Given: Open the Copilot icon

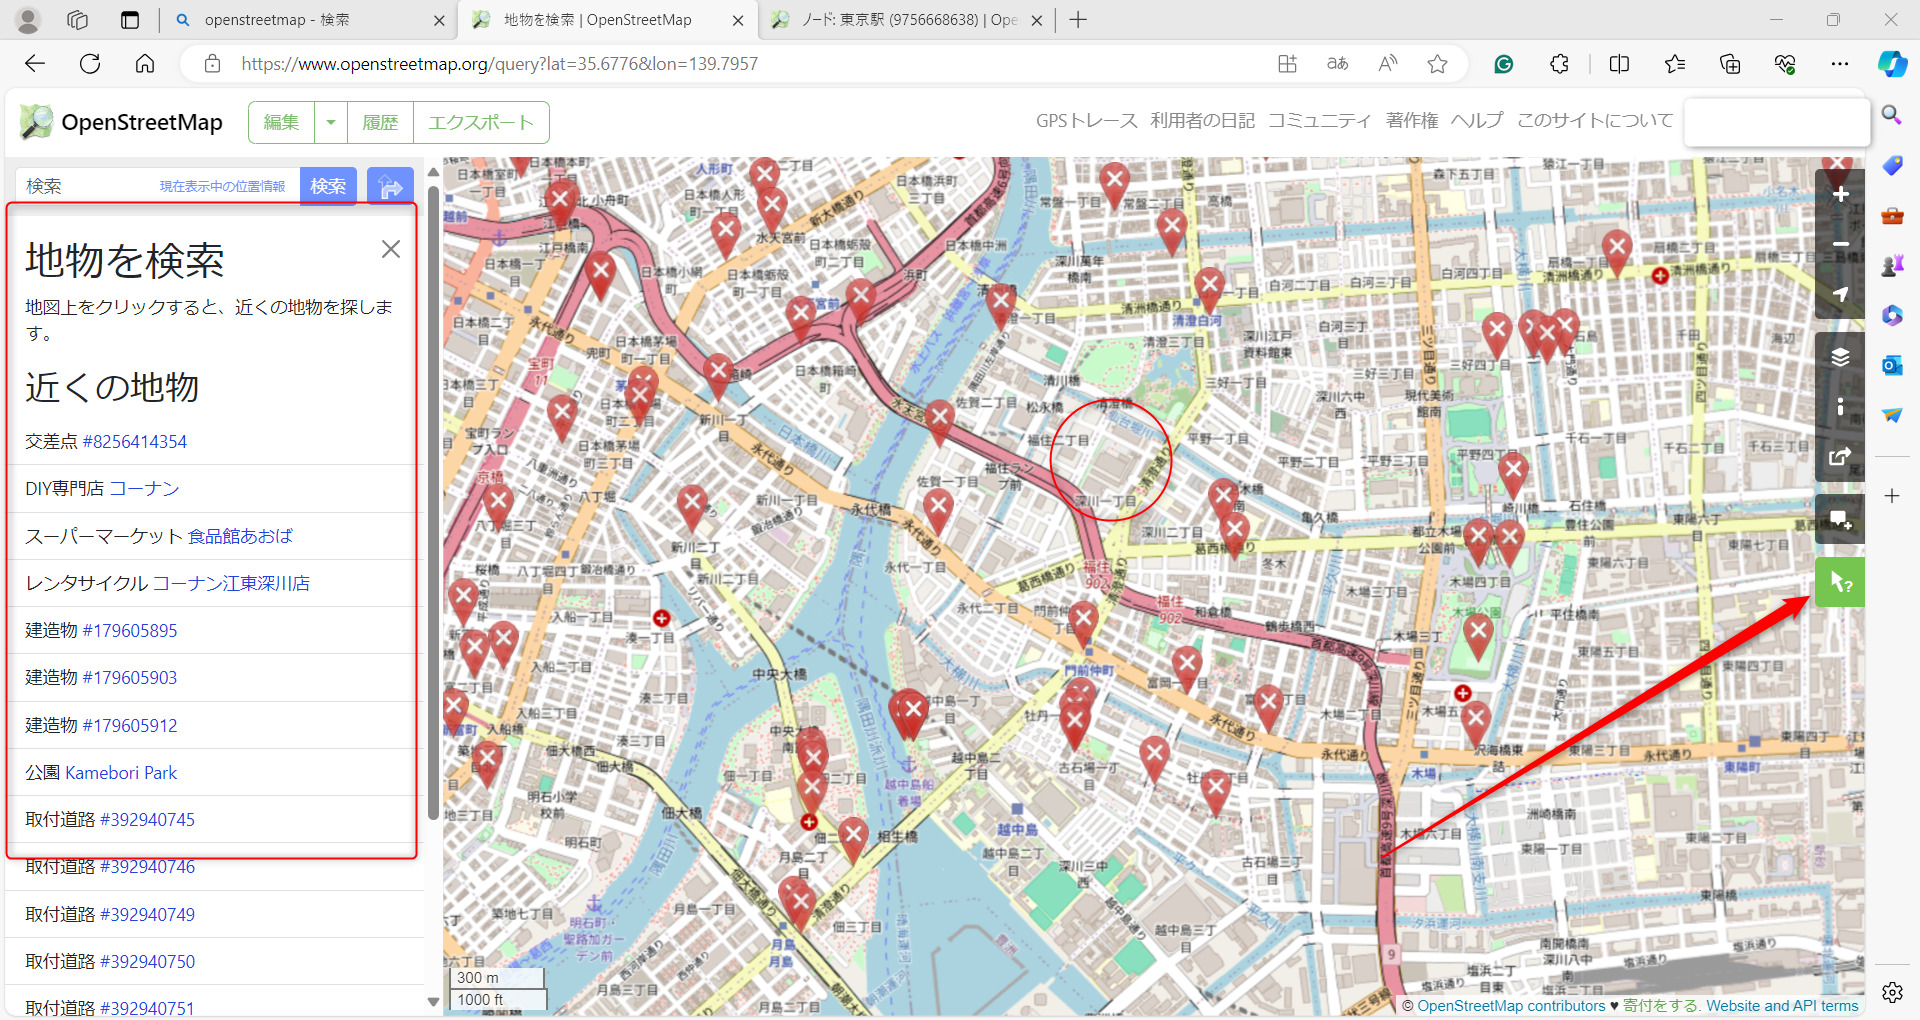Looking at the screenshot, I should point(1892,63).
